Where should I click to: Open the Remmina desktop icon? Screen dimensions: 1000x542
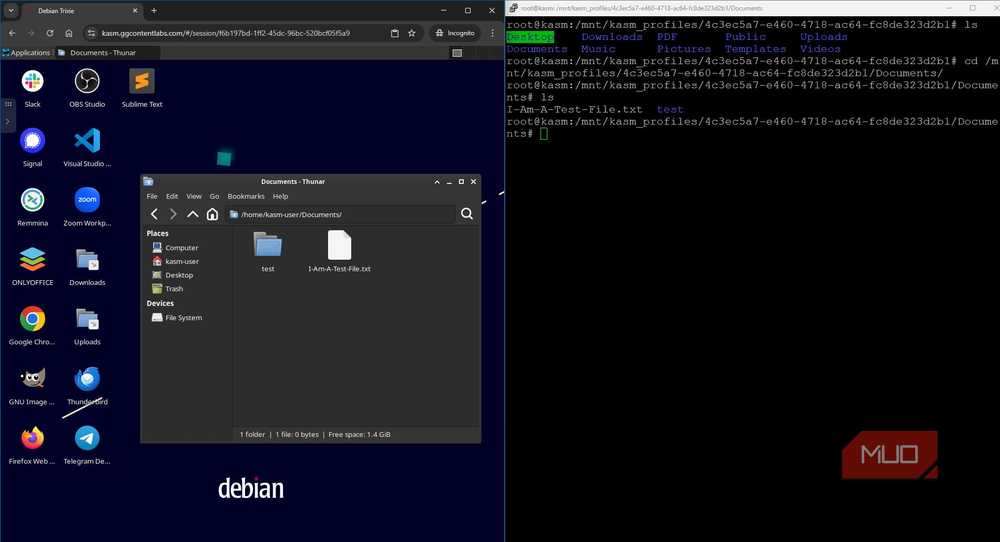(33, 200)
